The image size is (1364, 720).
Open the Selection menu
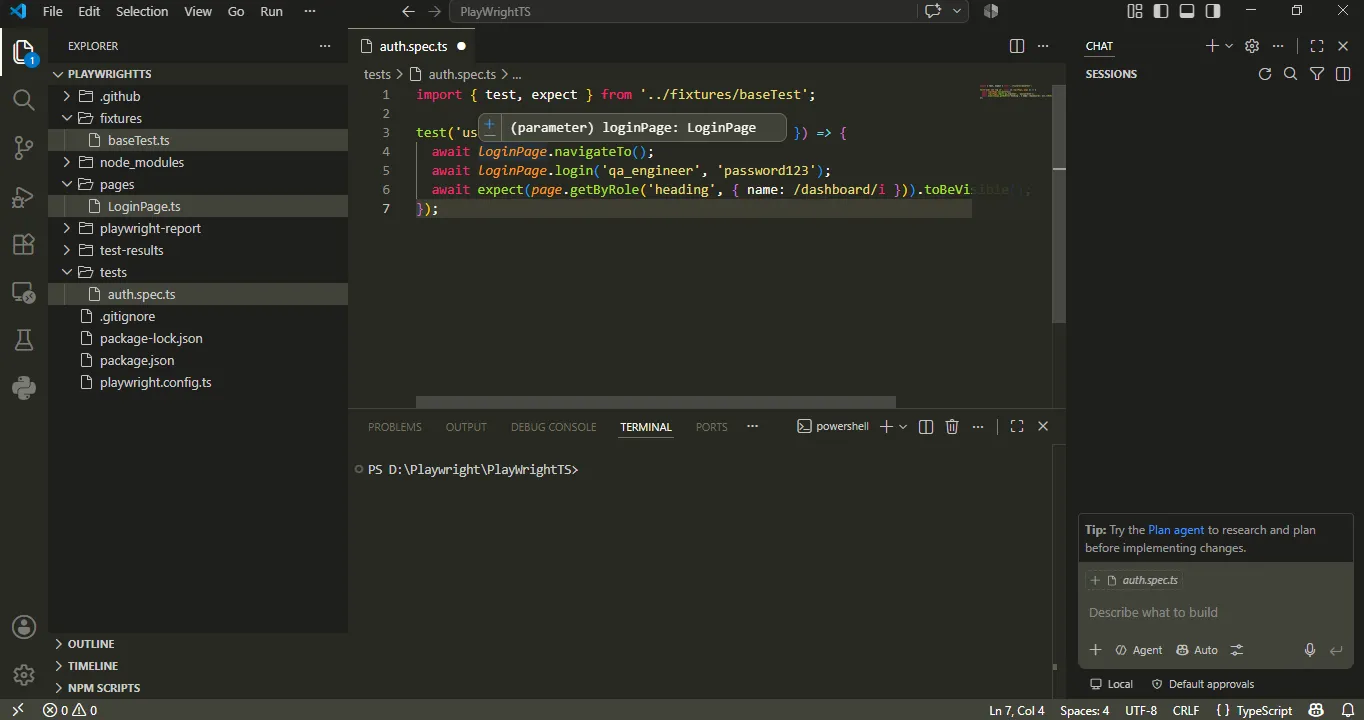point(142,12)
